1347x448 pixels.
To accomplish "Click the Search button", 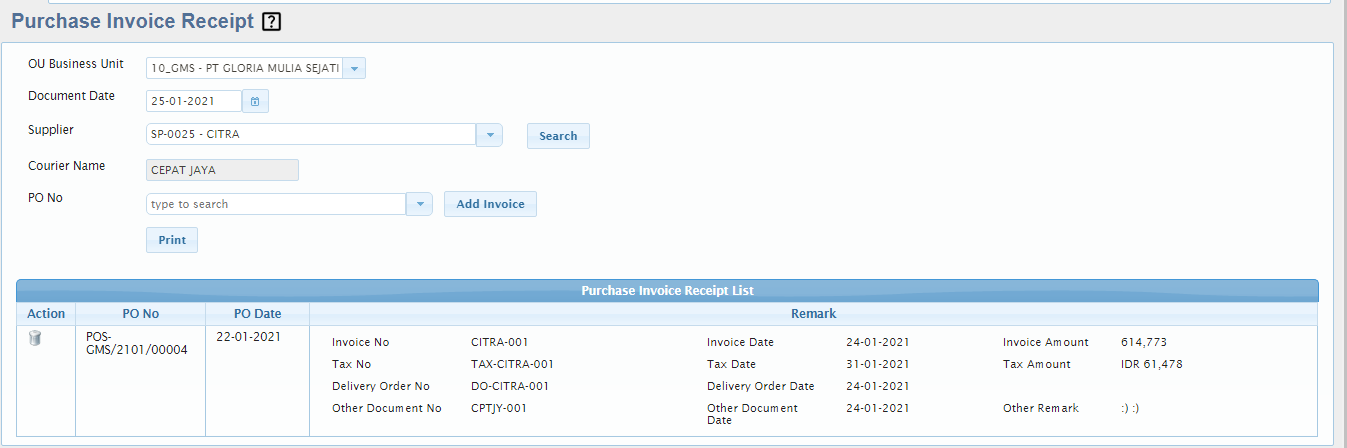I will pos(558,136).
